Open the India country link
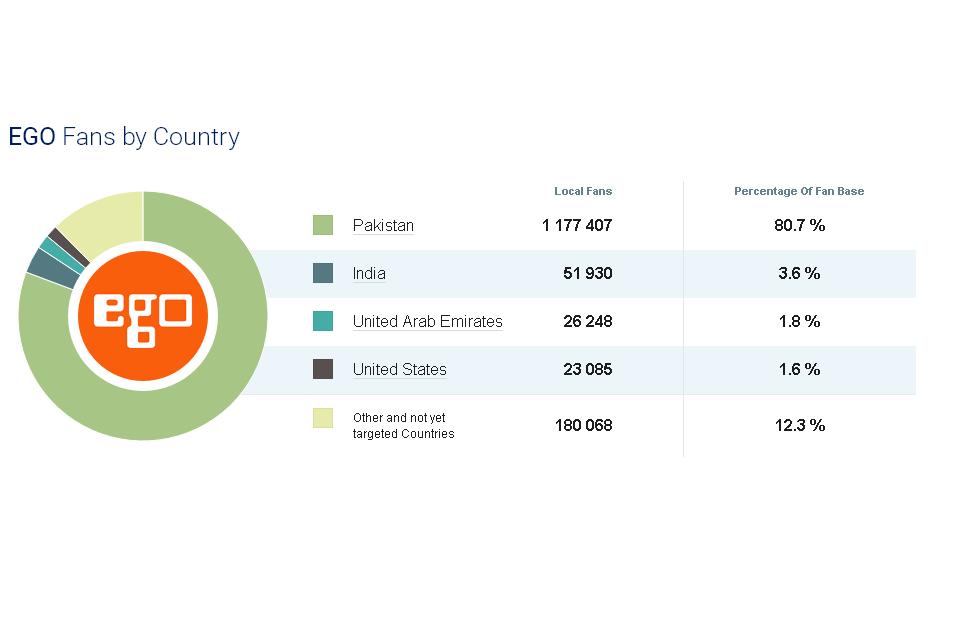The height and width of the screenshot is (617, 962). (369, 273)
